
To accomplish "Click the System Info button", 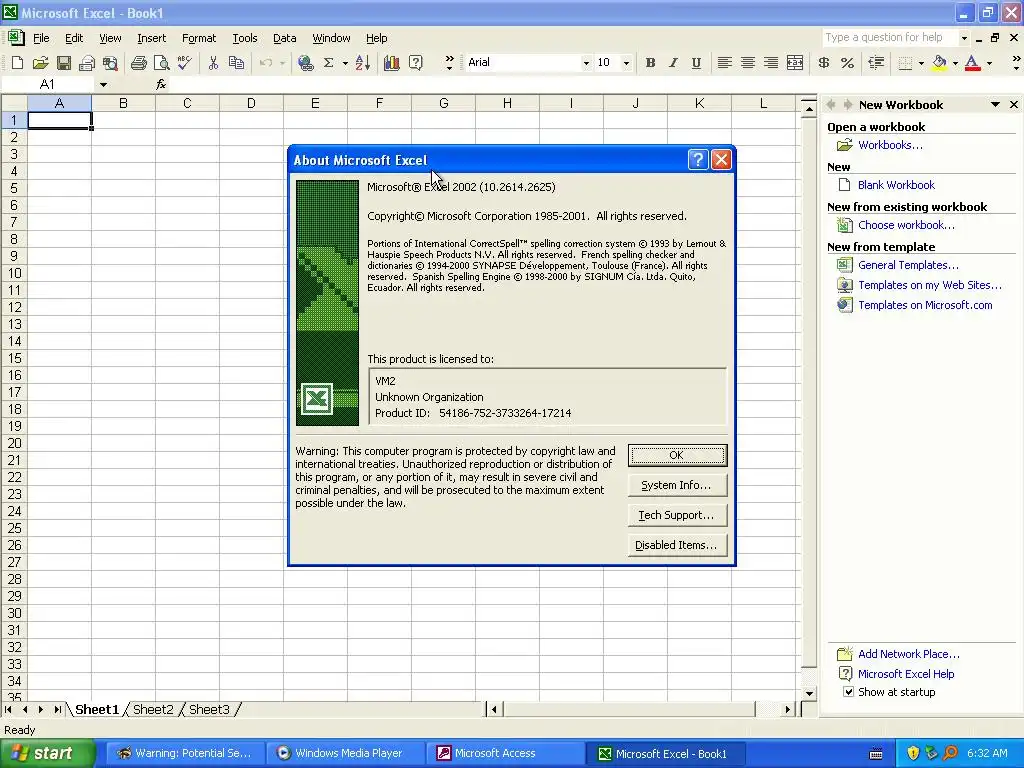I will [x=677, y=485].
